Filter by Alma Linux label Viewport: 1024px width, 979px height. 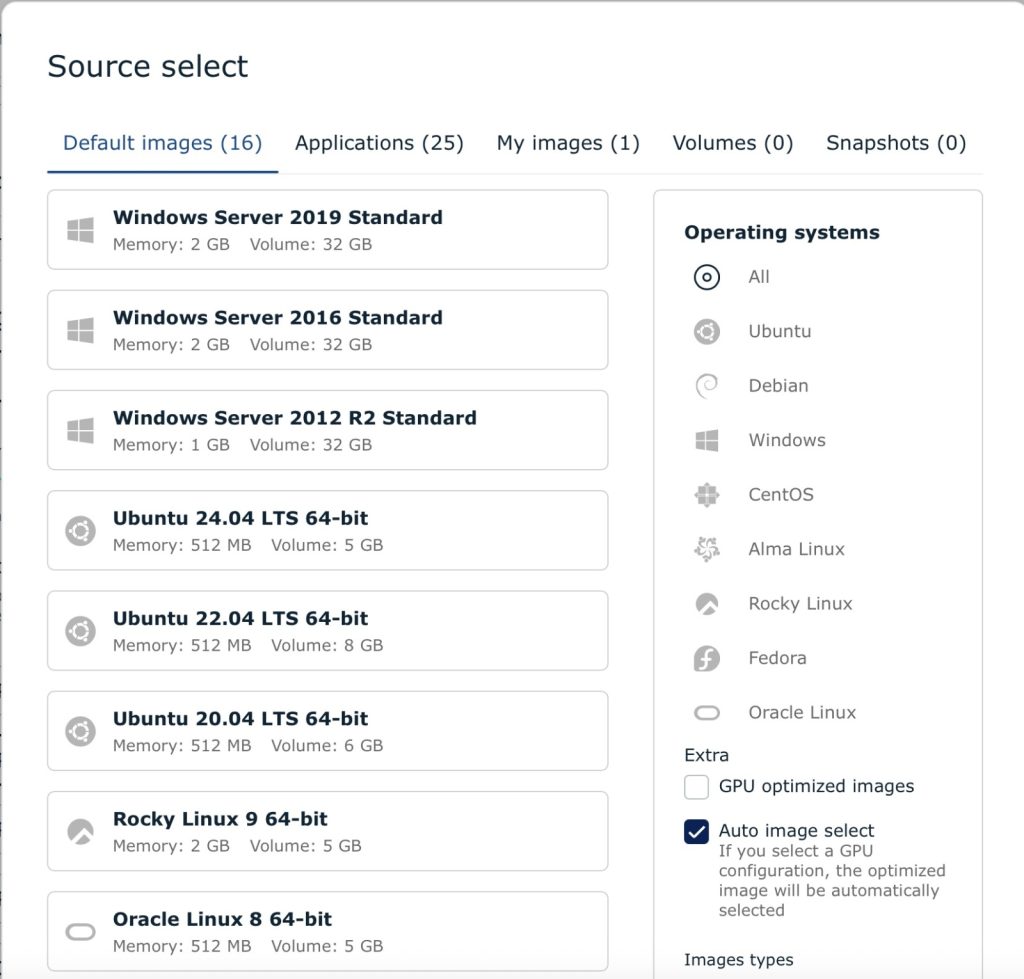coord(797,549)
